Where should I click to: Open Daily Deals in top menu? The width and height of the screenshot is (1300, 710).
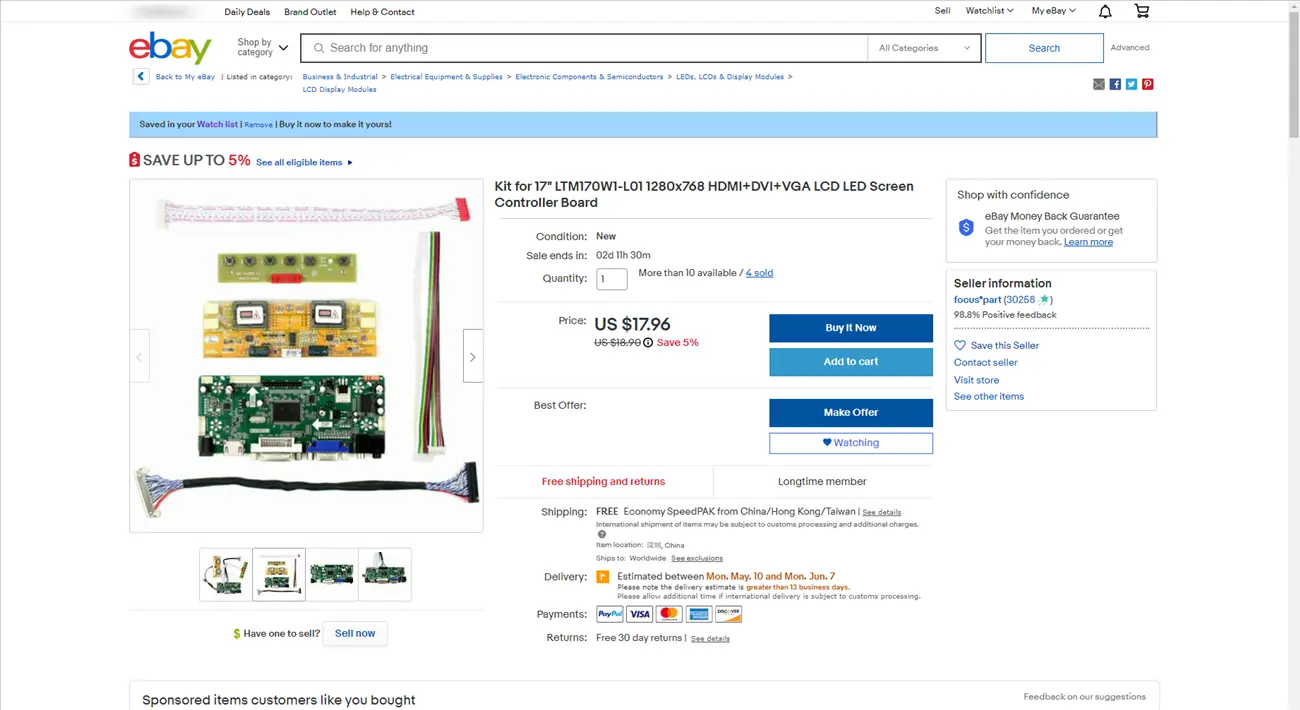247,12
